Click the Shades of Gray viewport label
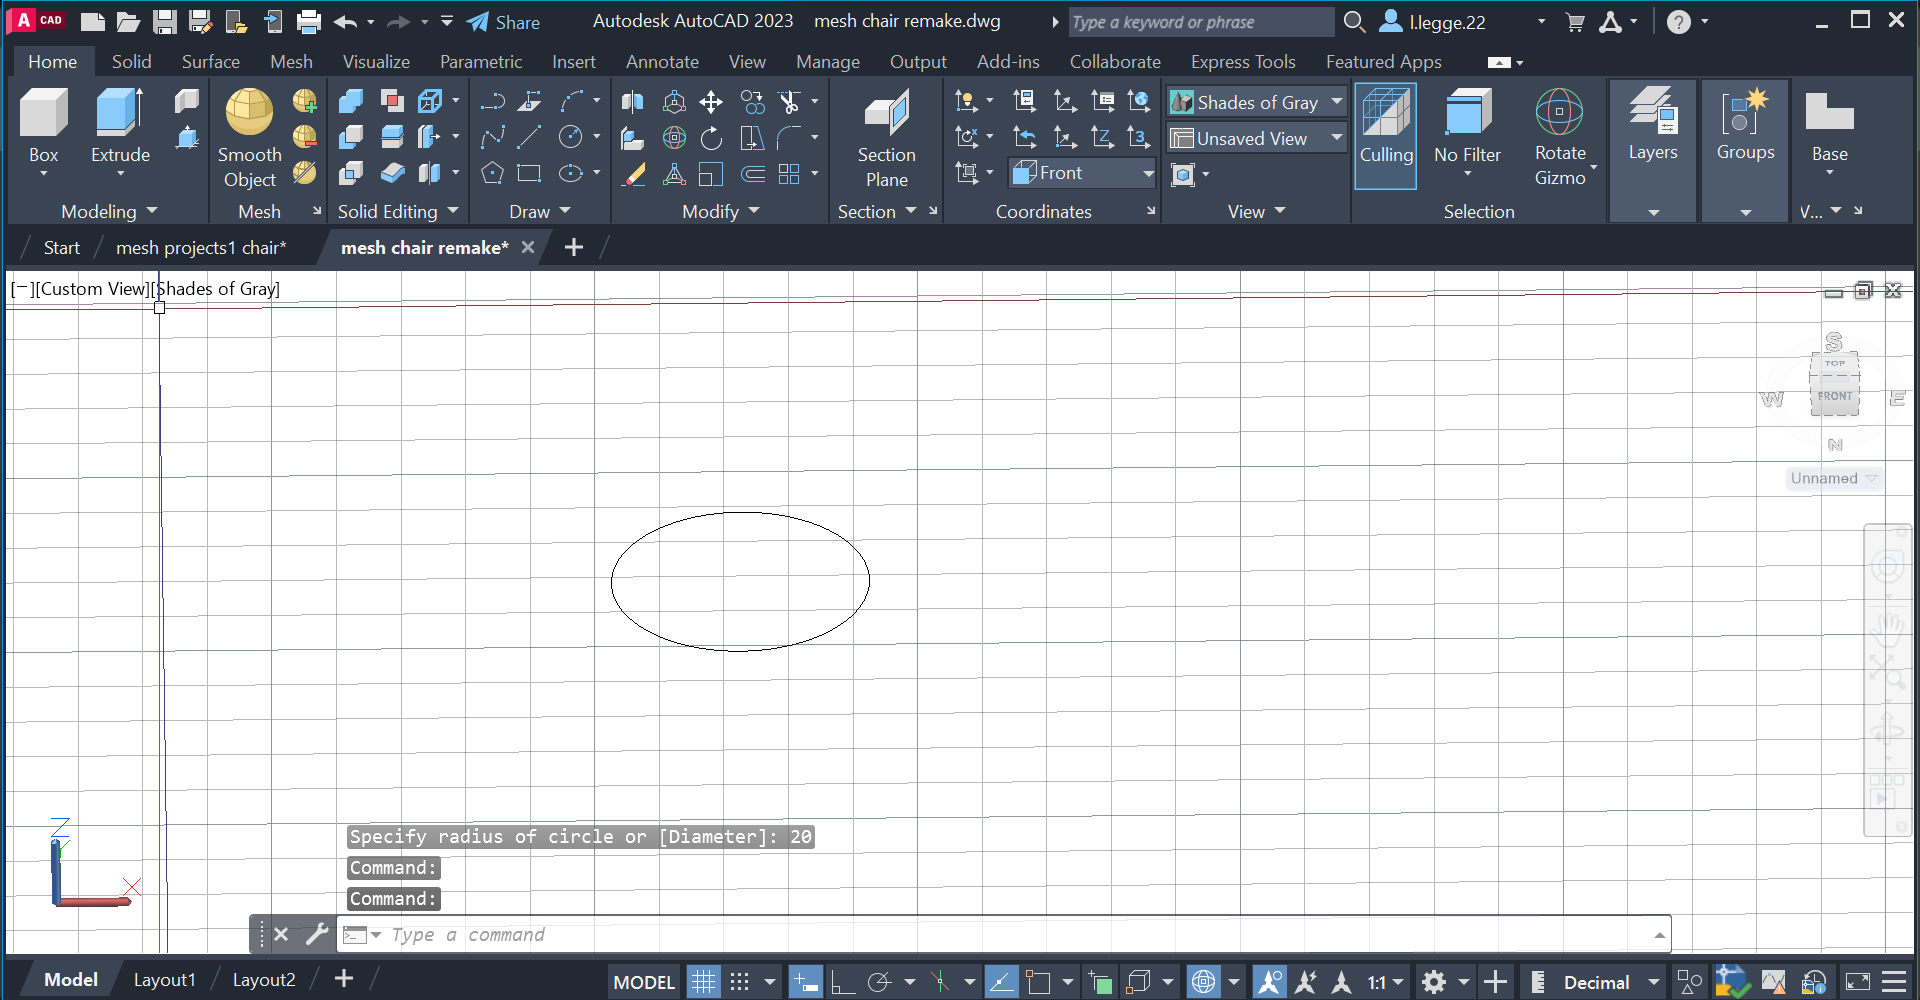The width and height of the screenshot is (1920, 1000). pos(216,289)
